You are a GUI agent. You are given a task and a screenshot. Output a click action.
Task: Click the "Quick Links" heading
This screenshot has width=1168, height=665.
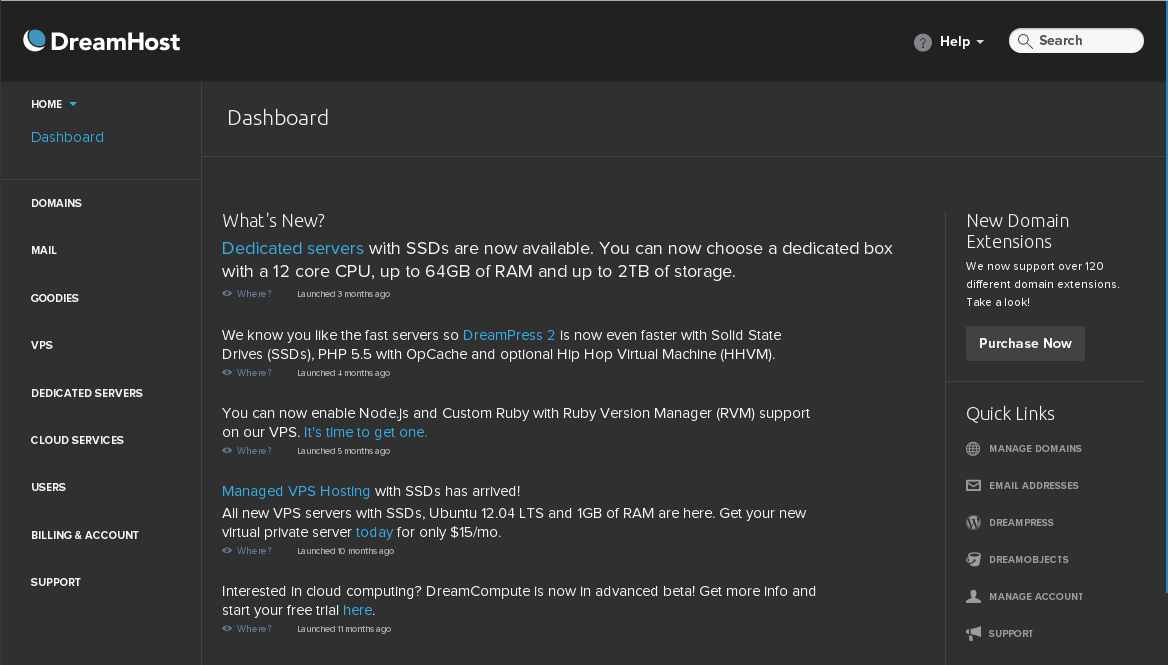point(1010,413)
